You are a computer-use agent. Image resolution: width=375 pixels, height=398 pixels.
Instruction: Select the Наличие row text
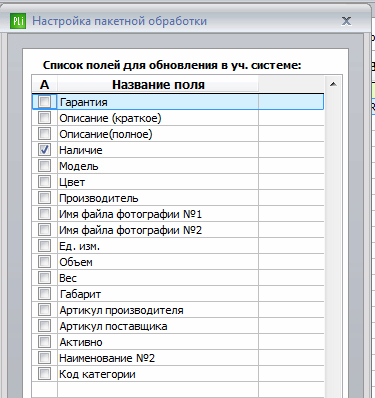[81, 150]
